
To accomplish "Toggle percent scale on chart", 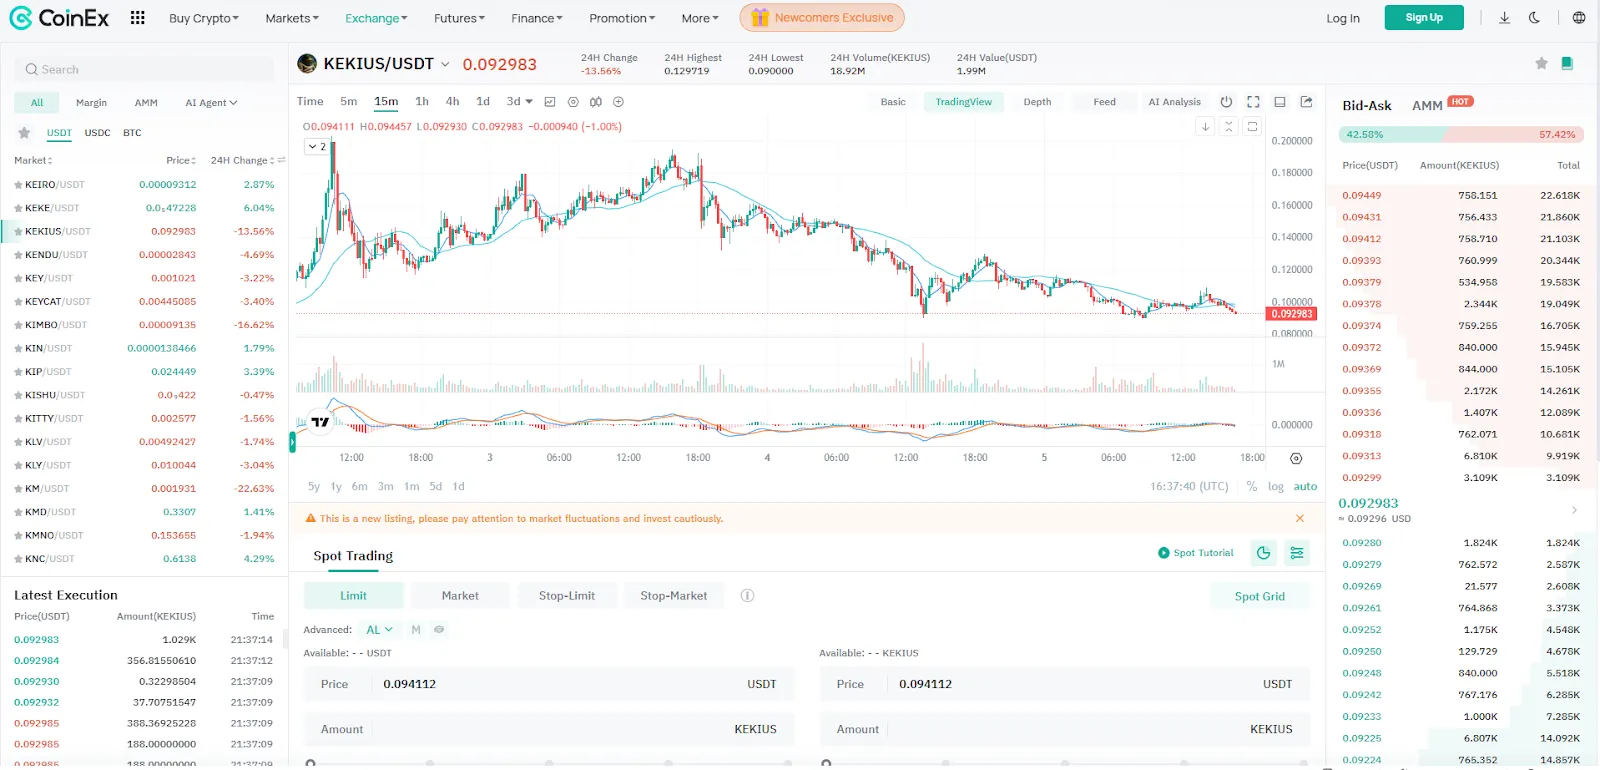I will [1252, 487].
